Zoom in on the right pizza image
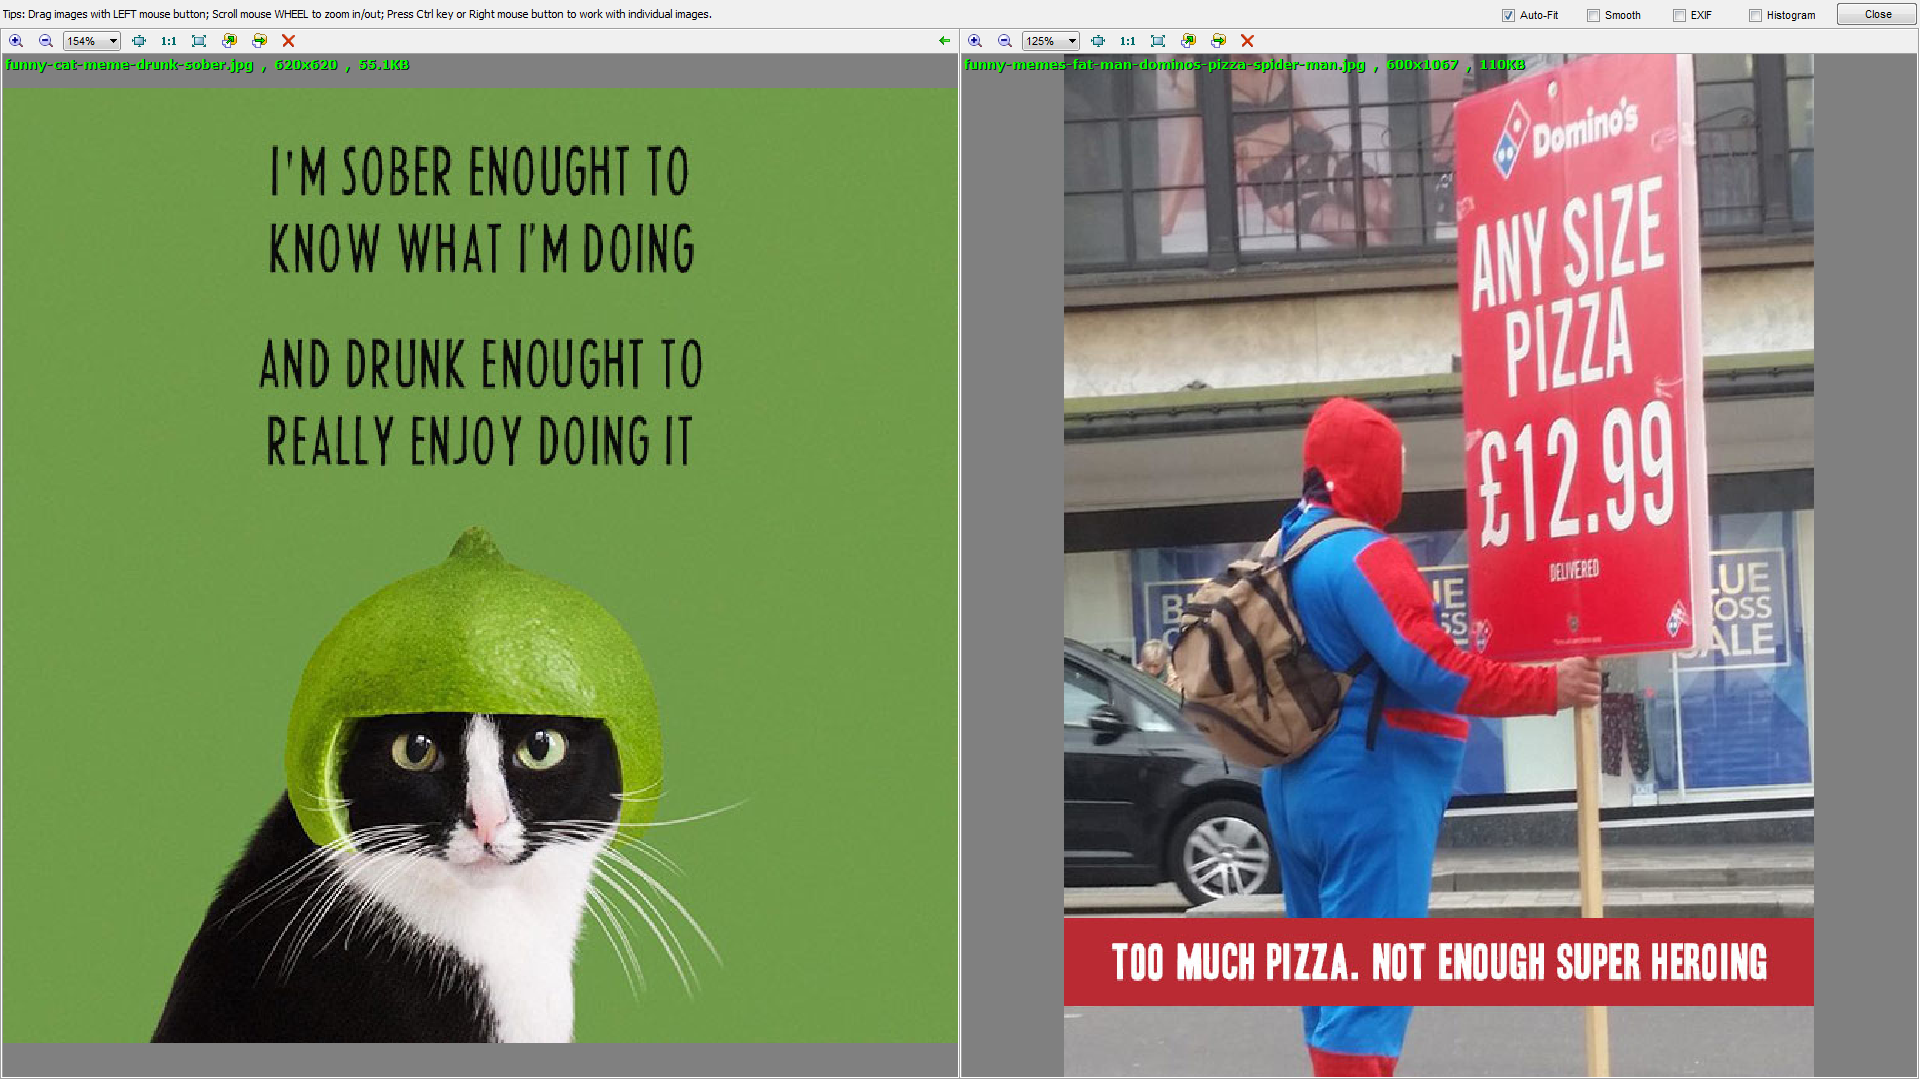The image size is (1920, 1080). [x=975, y=41]
